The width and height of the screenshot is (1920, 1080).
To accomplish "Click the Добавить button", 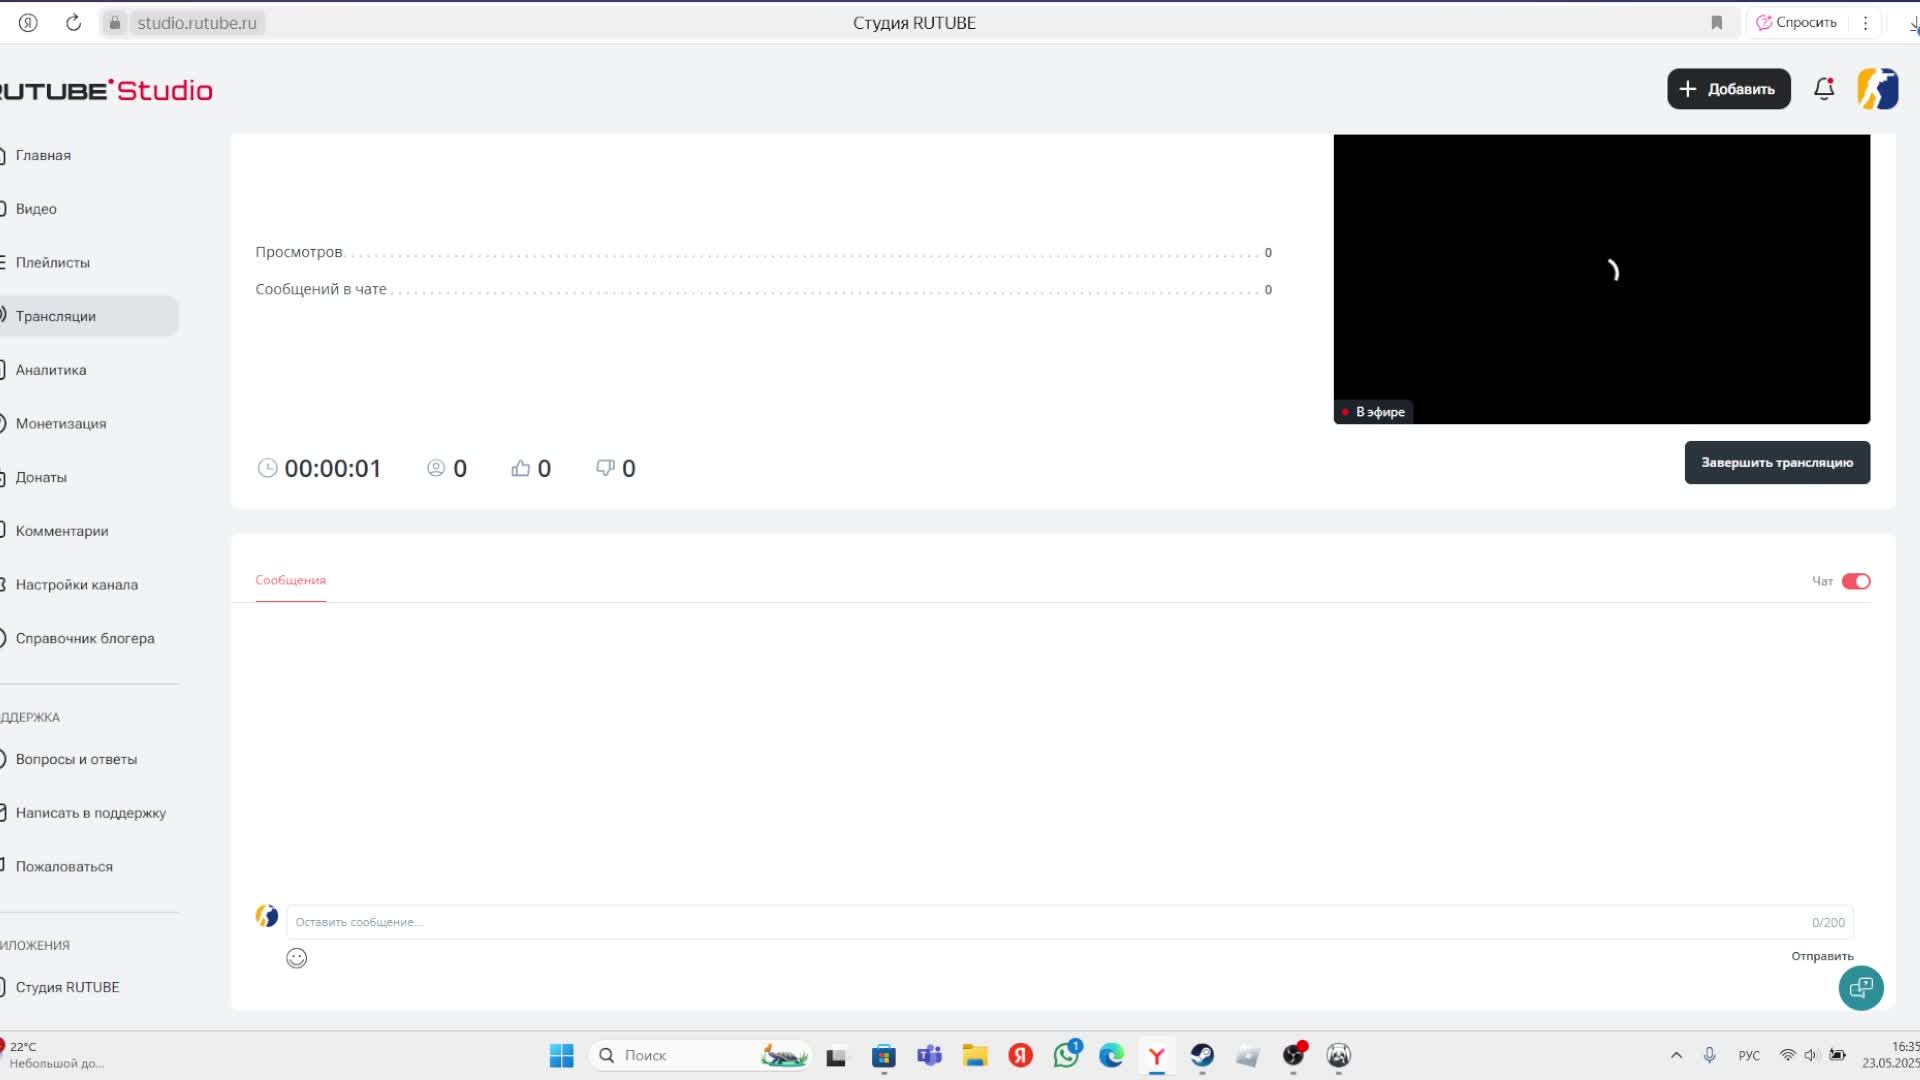I will point(1728,89).
